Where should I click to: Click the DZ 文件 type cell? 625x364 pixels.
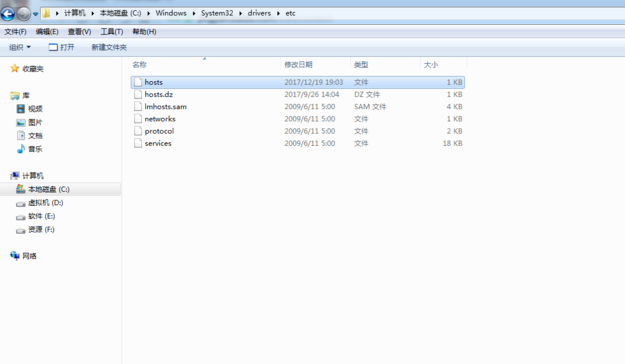tap(367, 94)
